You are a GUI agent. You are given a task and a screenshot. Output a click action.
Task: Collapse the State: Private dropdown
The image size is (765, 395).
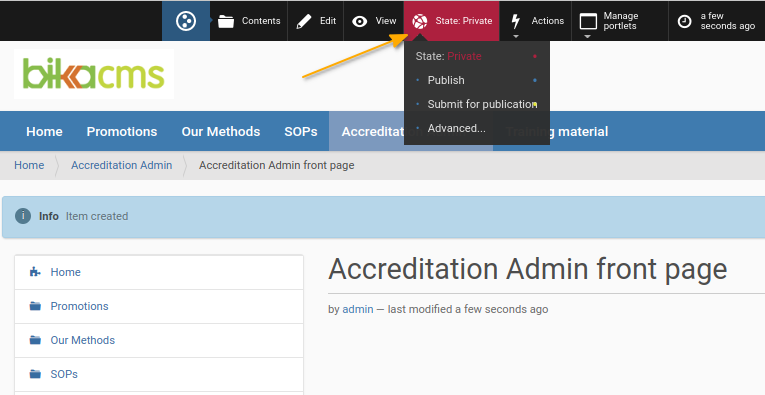(451, 21)
